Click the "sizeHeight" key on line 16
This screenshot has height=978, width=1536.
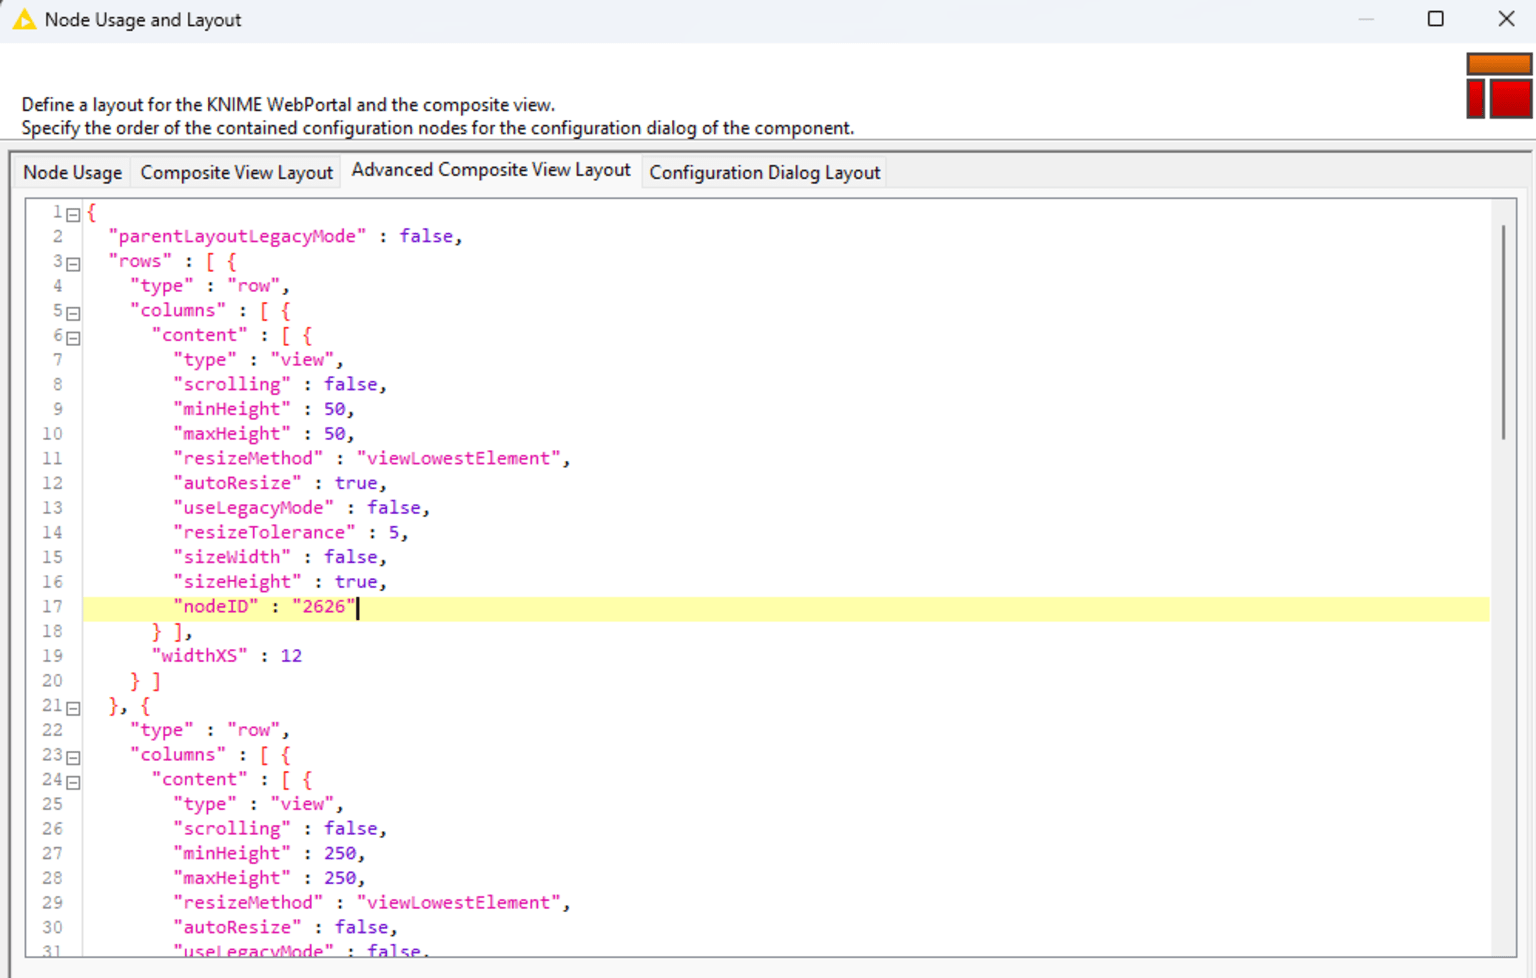[x=237, y=582]
